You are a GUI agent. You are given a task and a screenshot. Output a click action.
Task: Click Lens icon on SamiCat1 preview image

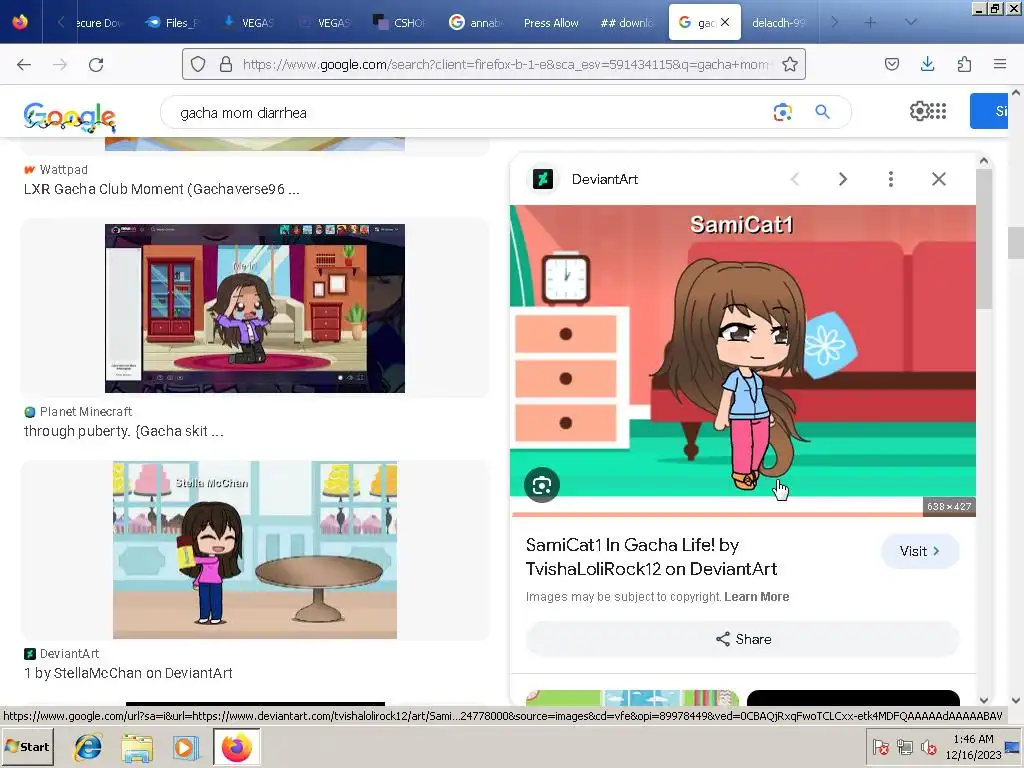click(542, 485)
